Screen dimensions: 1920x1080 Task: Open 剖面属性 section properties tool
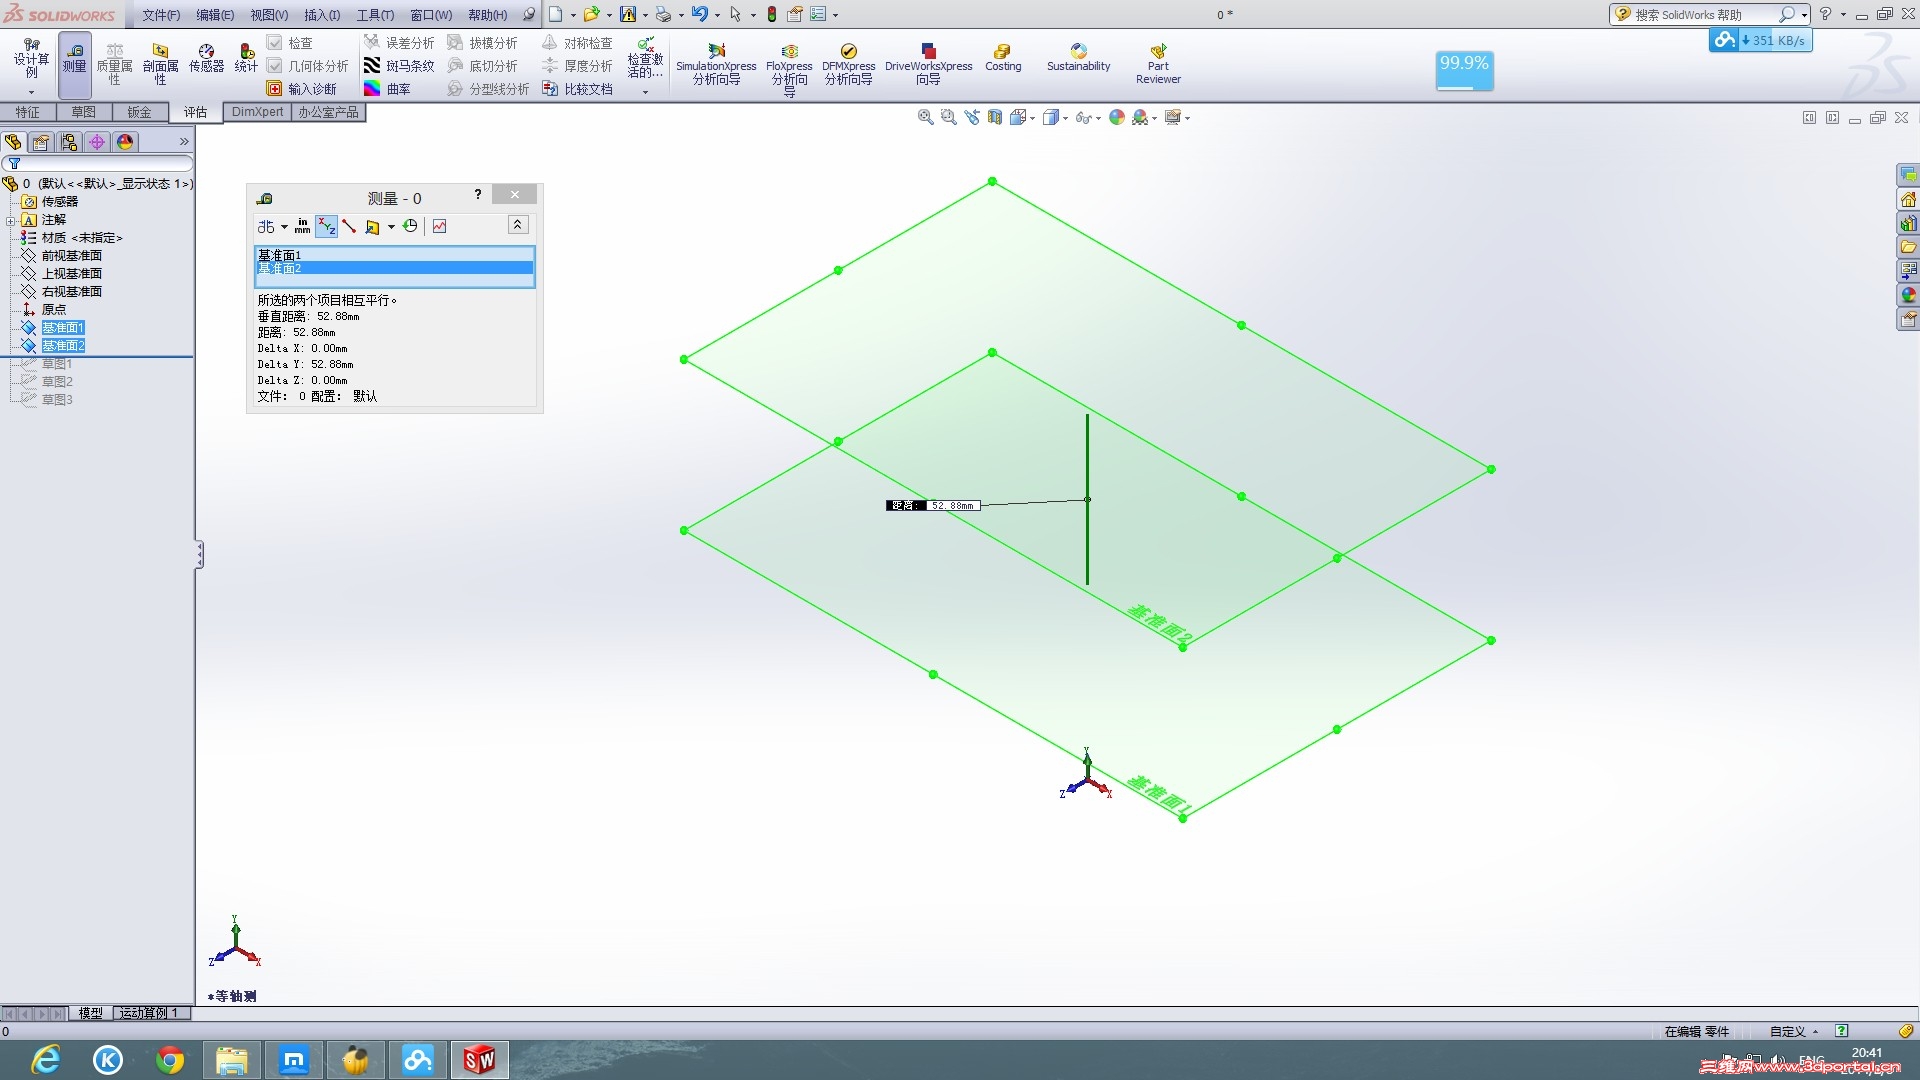[x=160, y=58]
